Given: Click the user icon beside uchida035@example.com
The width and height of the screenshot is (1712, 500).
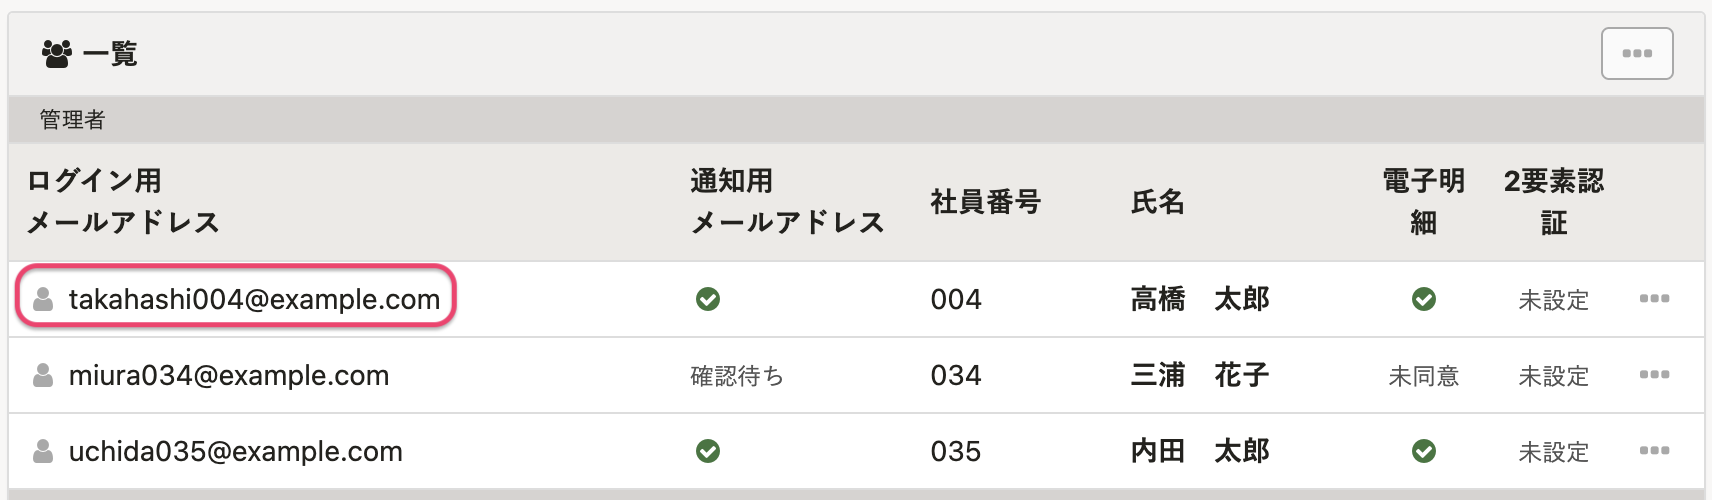Looking at the screenshot, I should tap(43, 451).
